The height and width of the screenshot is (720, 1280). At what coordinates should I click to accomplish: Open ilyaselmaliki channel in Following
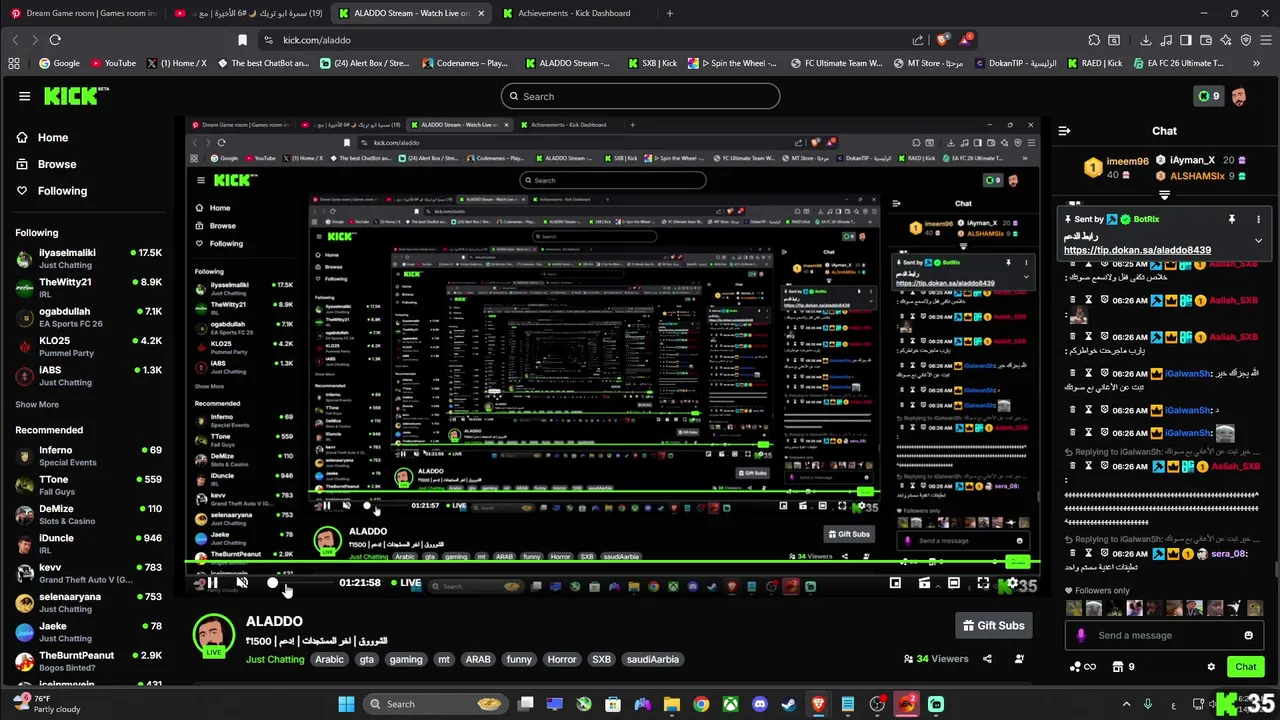point(88,259)
